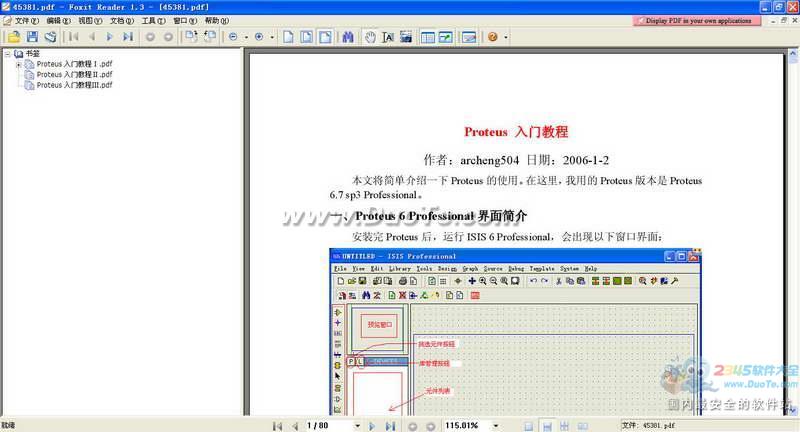Click the 书签 bookmarks root label

pyautogui.click(x=33, y=54)
